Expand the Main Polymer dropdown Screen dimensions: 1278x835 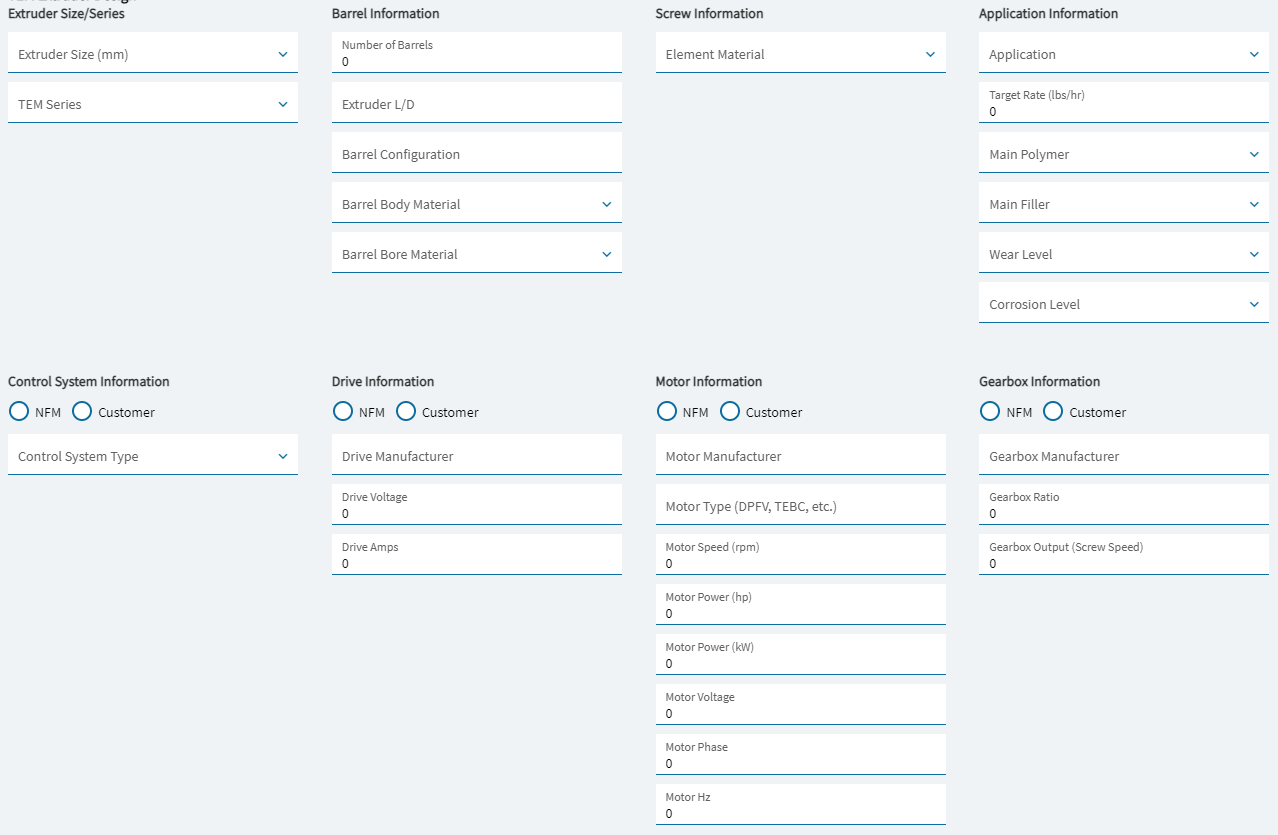click(x=1124, y=153)
